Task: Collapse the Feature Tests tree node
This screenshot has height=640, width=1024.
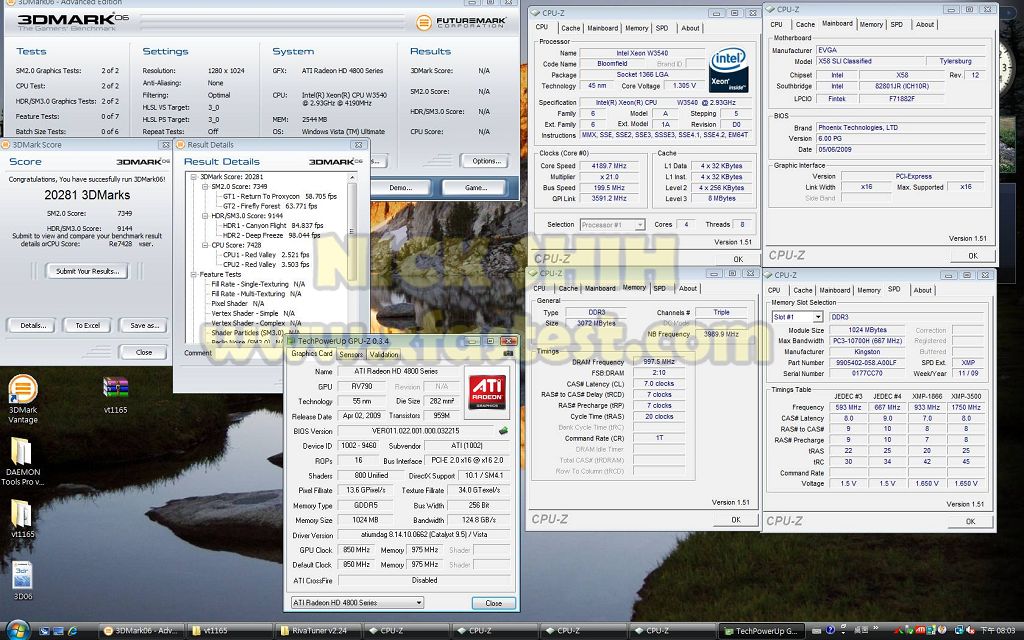Action: coord(192,274)
